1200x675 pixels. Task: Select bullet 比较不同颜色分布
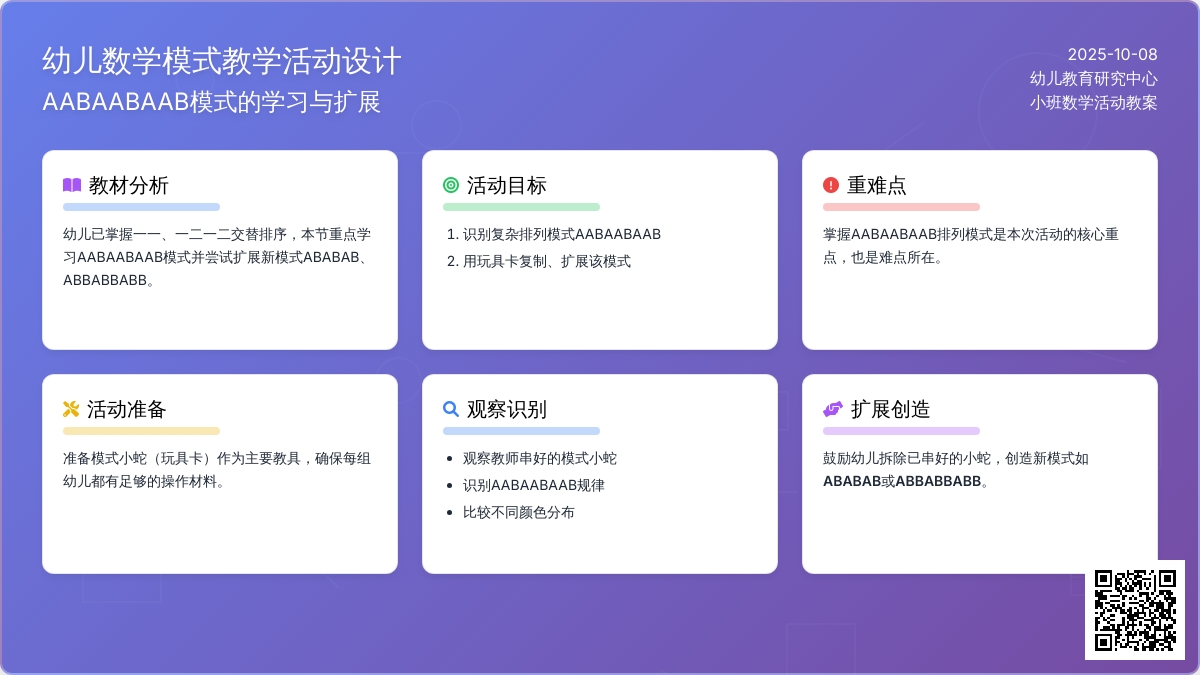coord(518,512)
